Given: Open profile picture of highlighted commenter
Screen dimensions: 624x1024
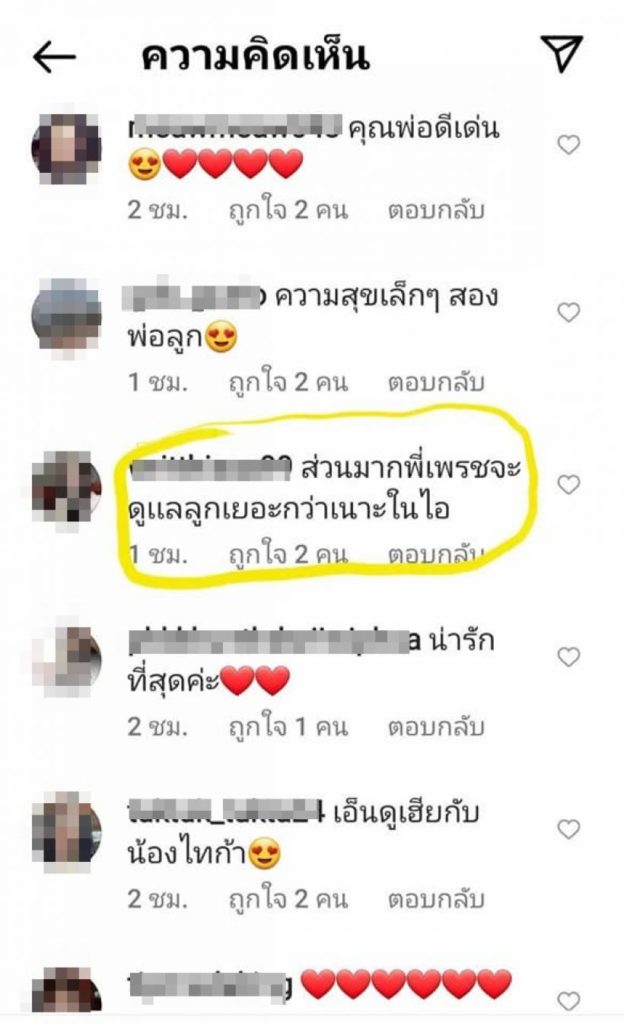Looking at the screenshot, I should (x=67, y=488).
